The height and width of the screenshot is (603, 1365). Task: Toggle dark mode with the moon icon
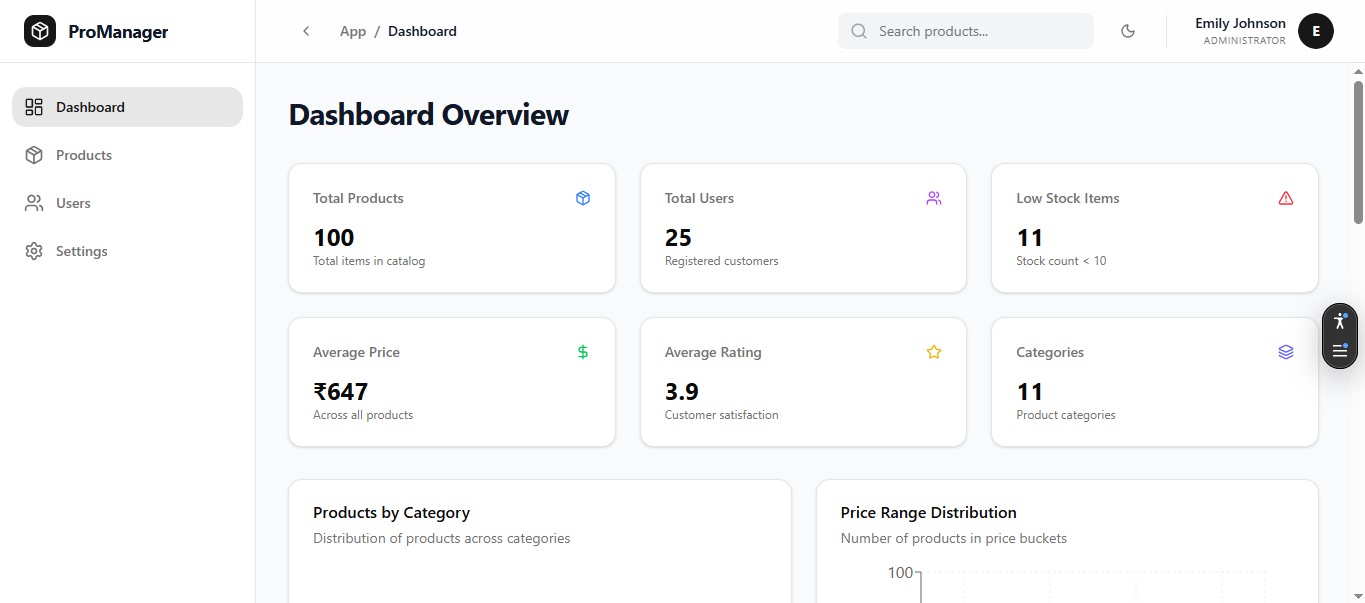tap(1128, 31)
